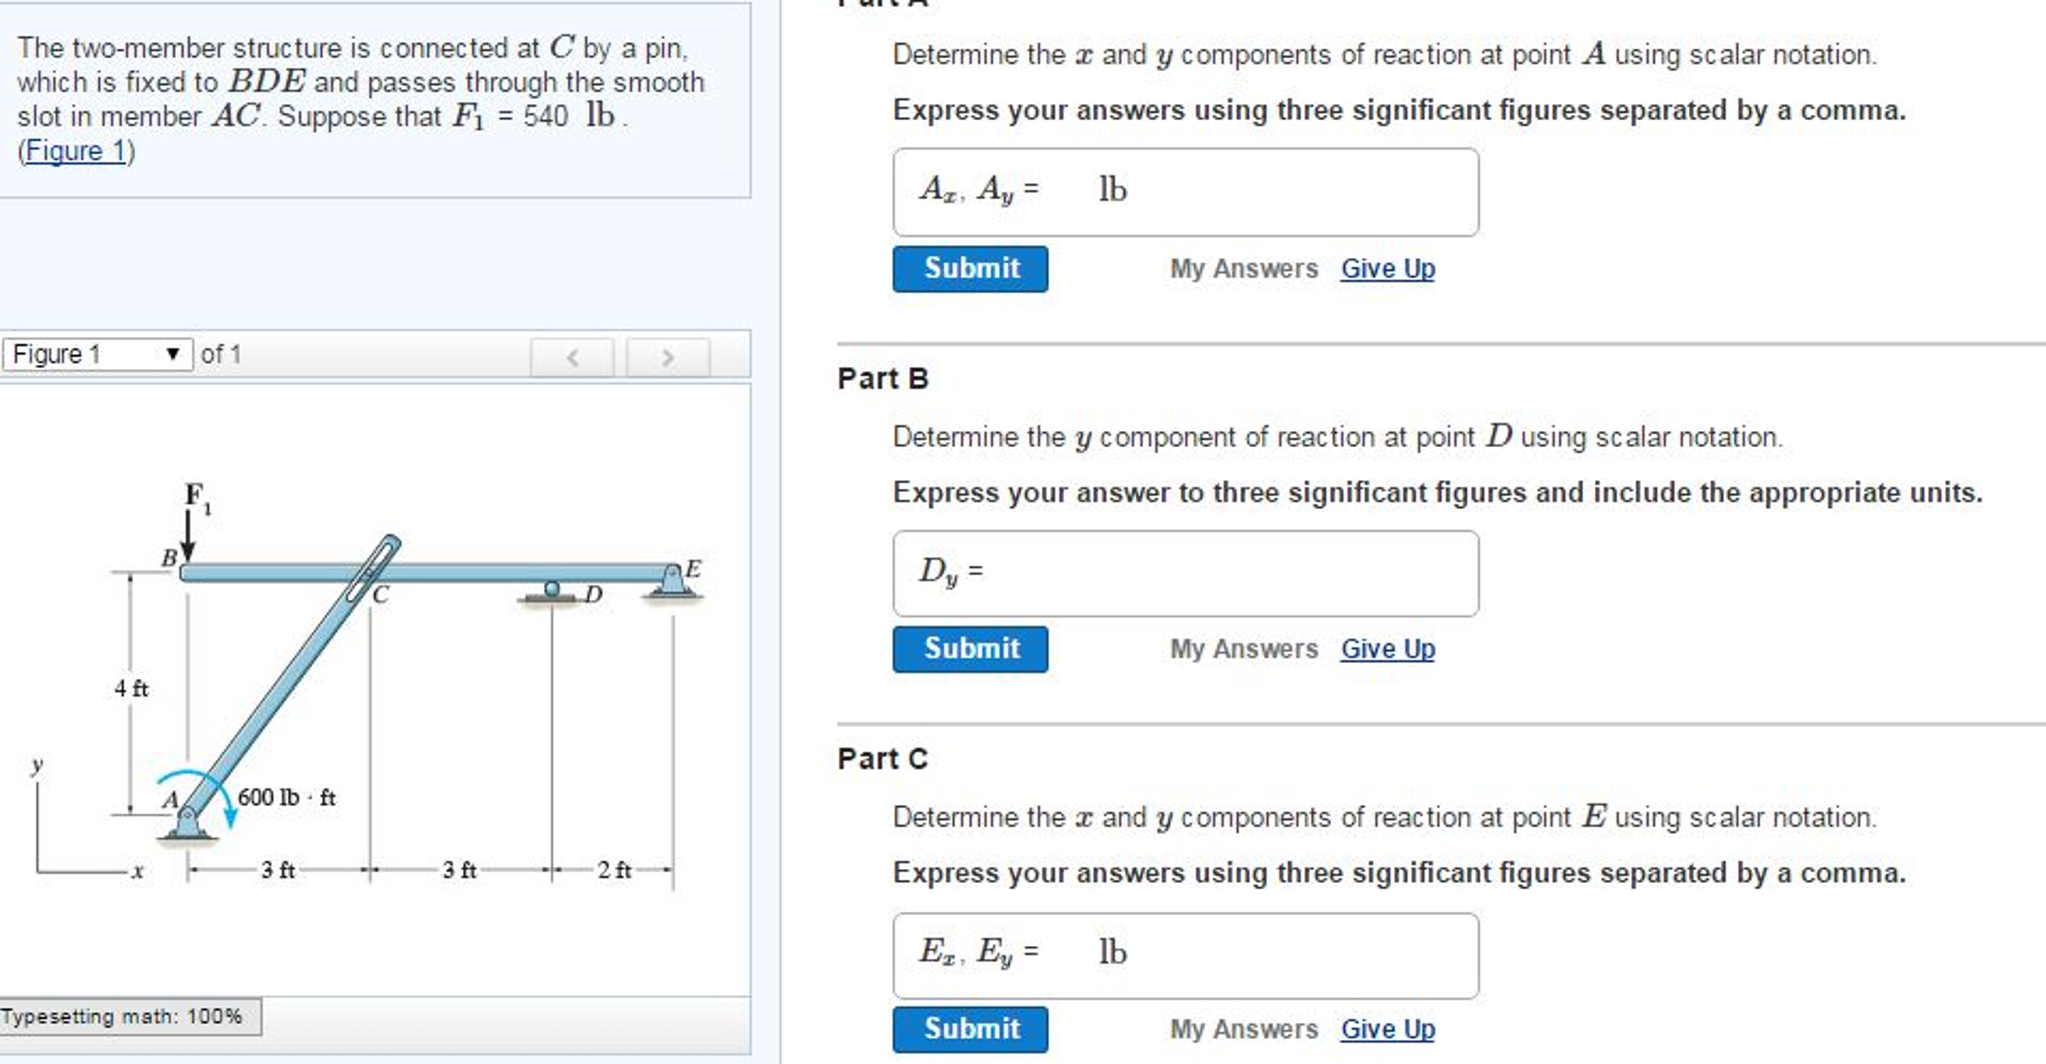Submit the Part B answer

tap(969, 648)
